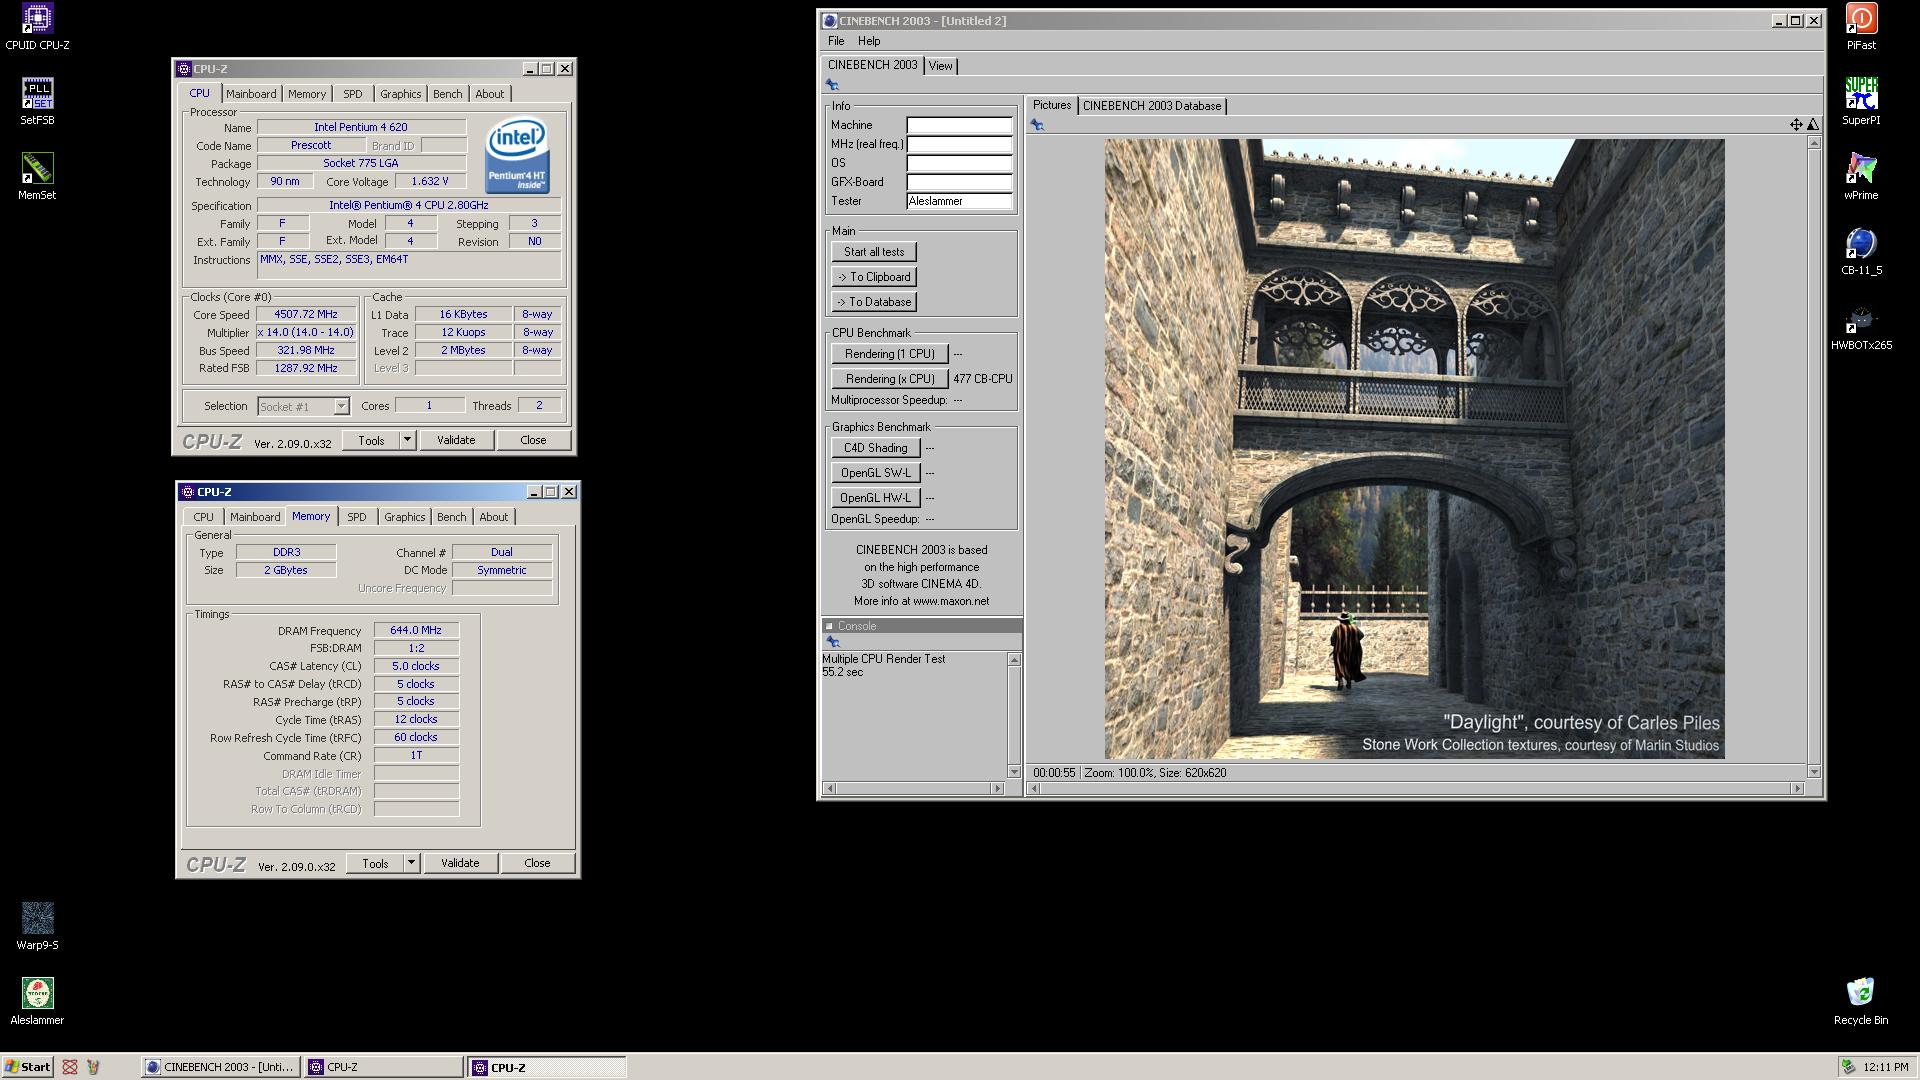Viewport: 1920px width, 1080px height.
Task: Click the To Clipboard button
Action: coord(874,277)
